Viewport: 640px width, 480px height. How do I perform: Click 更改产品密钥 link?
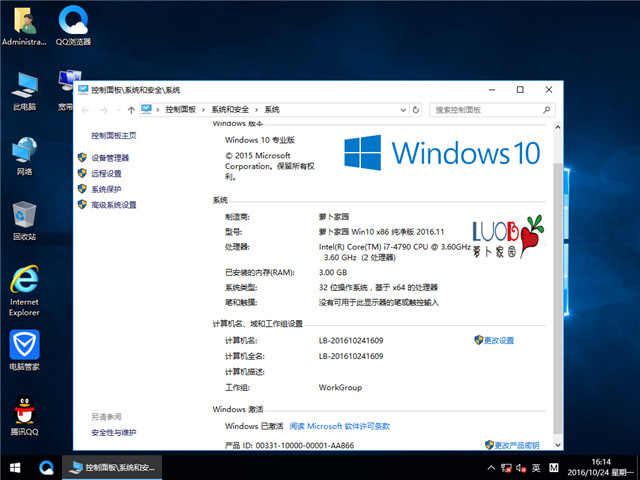(517, 445)
